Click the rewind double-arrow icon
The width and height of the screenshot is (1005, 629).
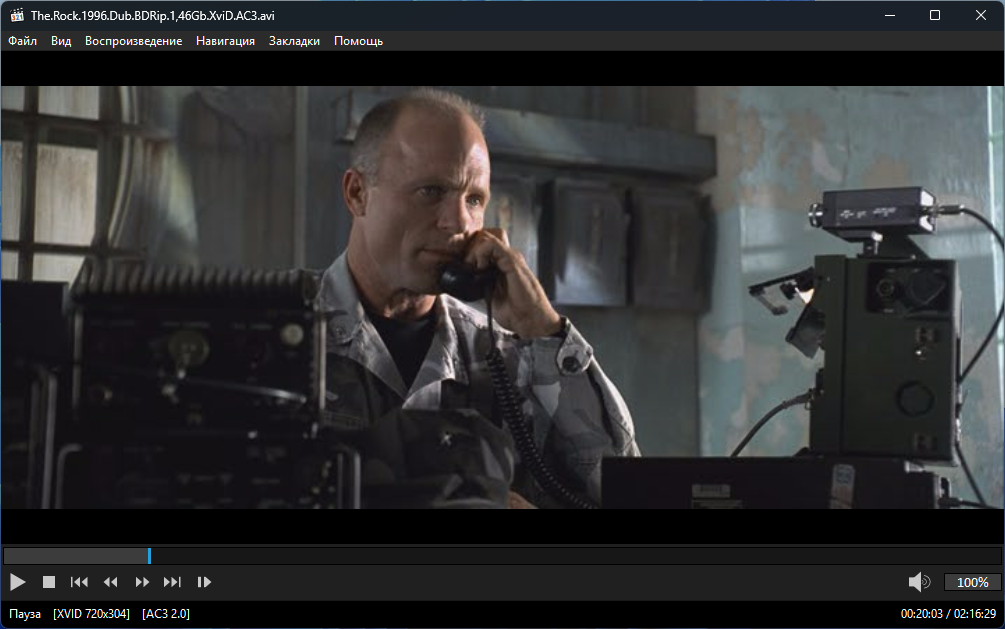pyautogui.click(x=111, y=582)
